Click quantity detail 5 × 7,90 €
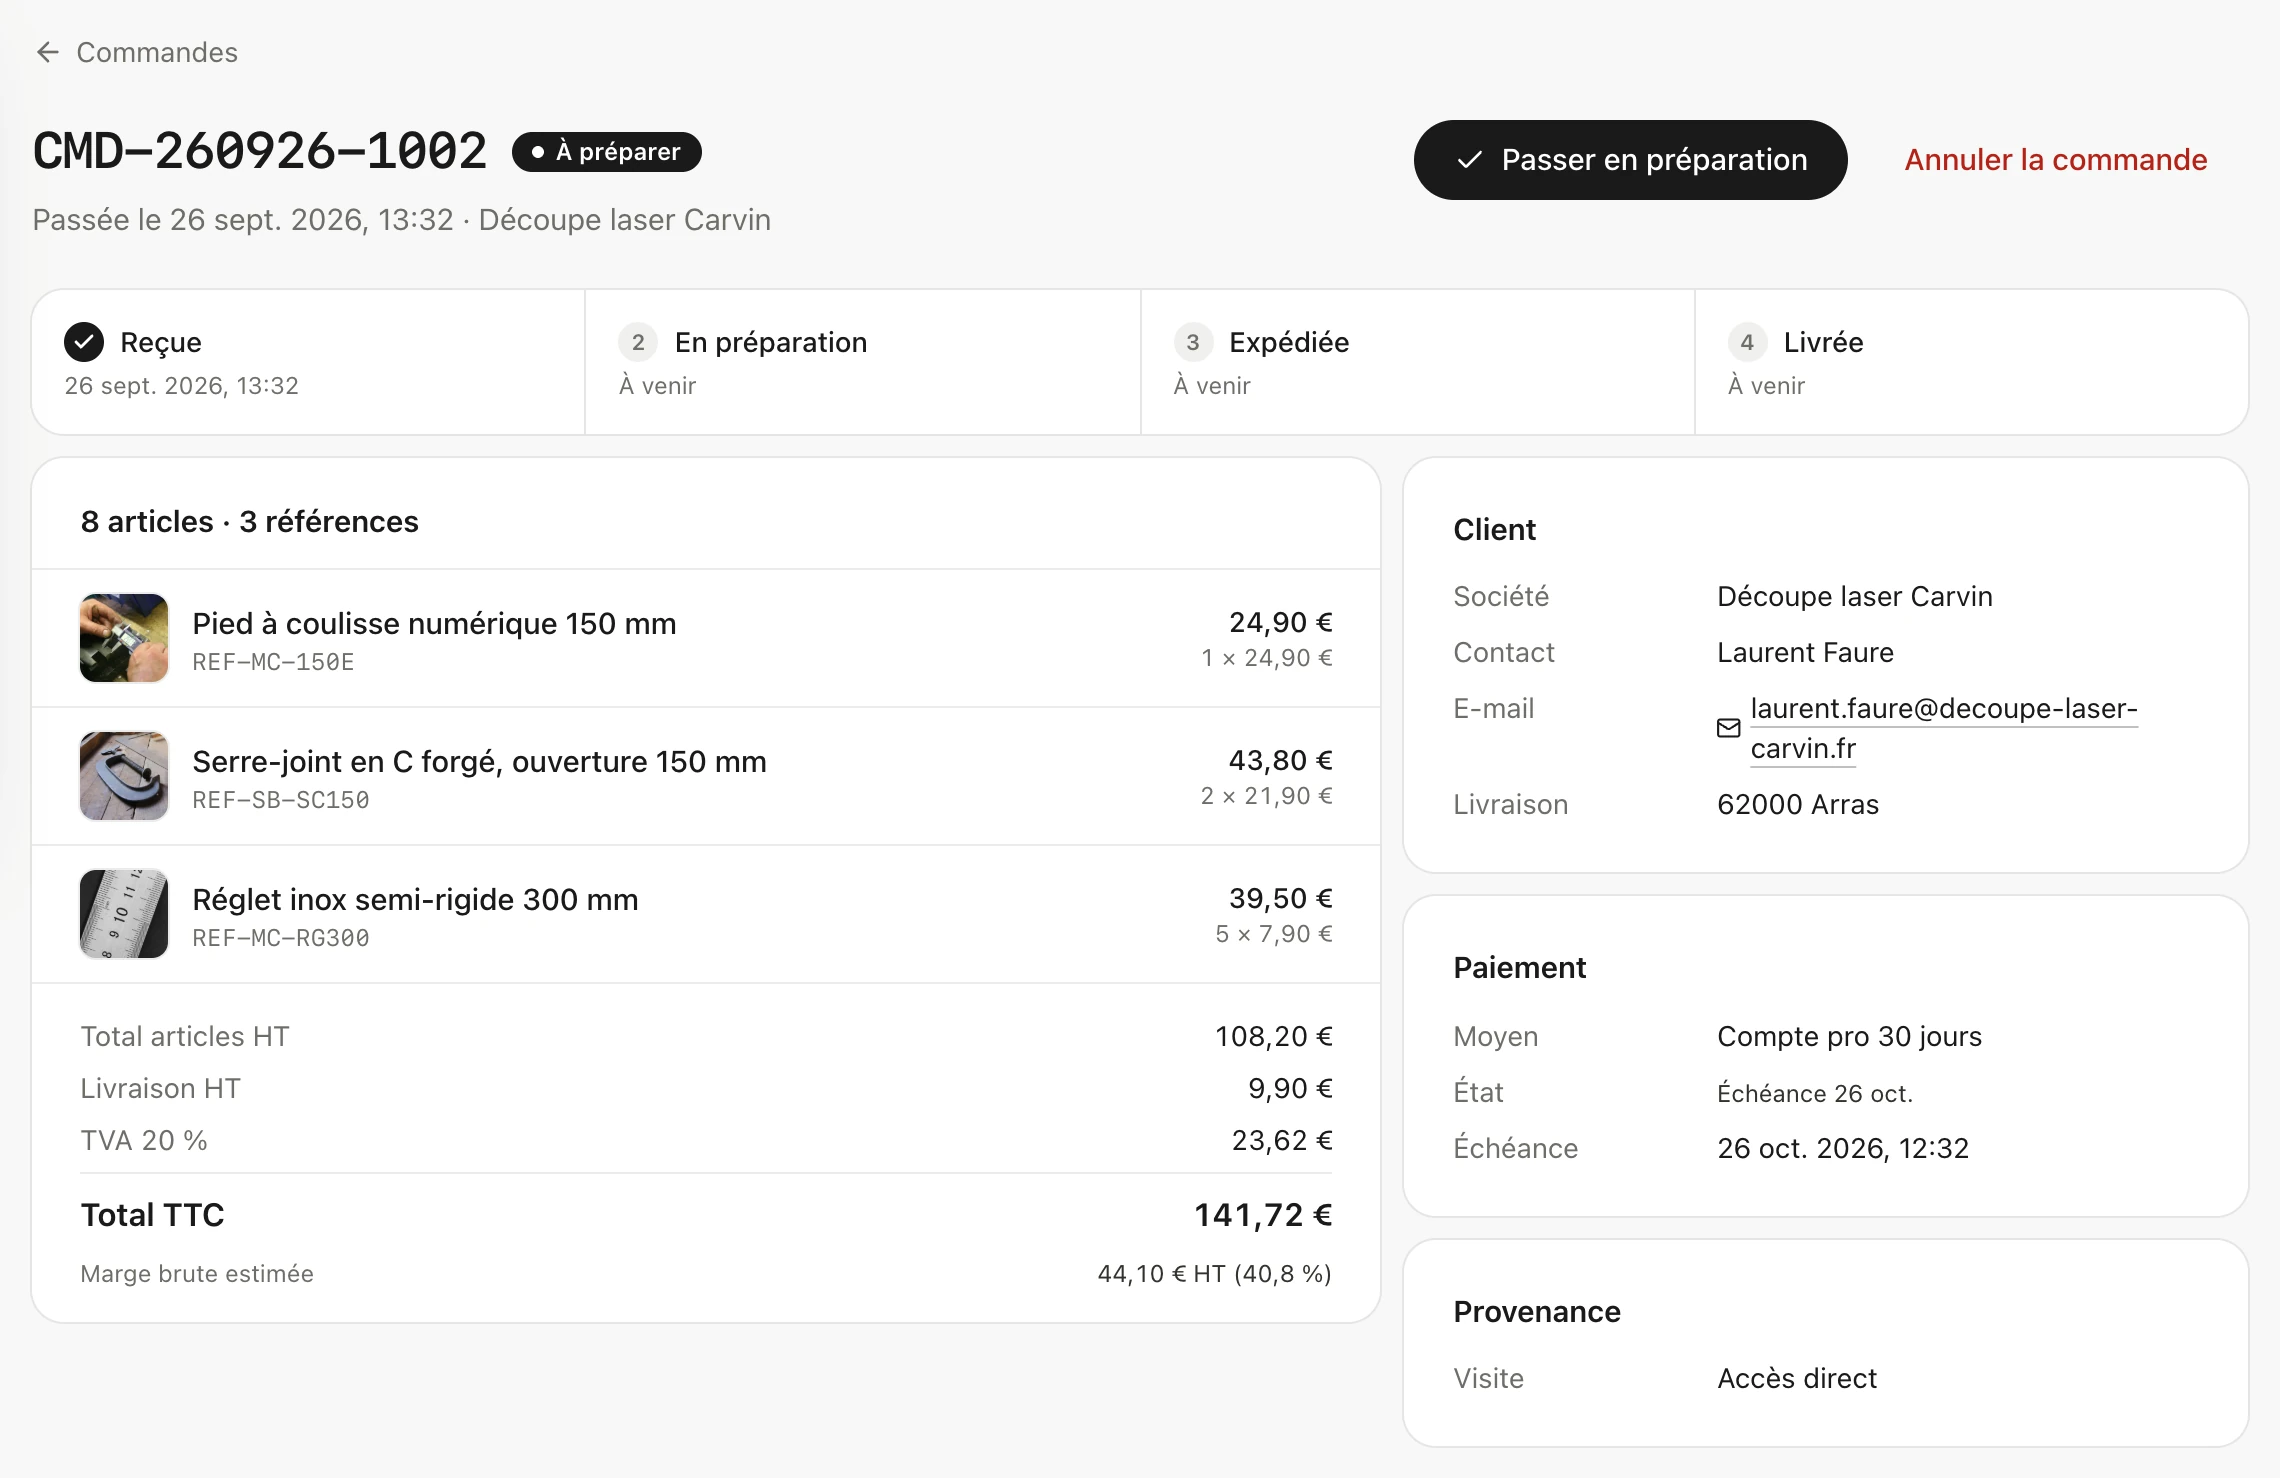This screenshot has width=2280, height=1478. point(1274,934)
